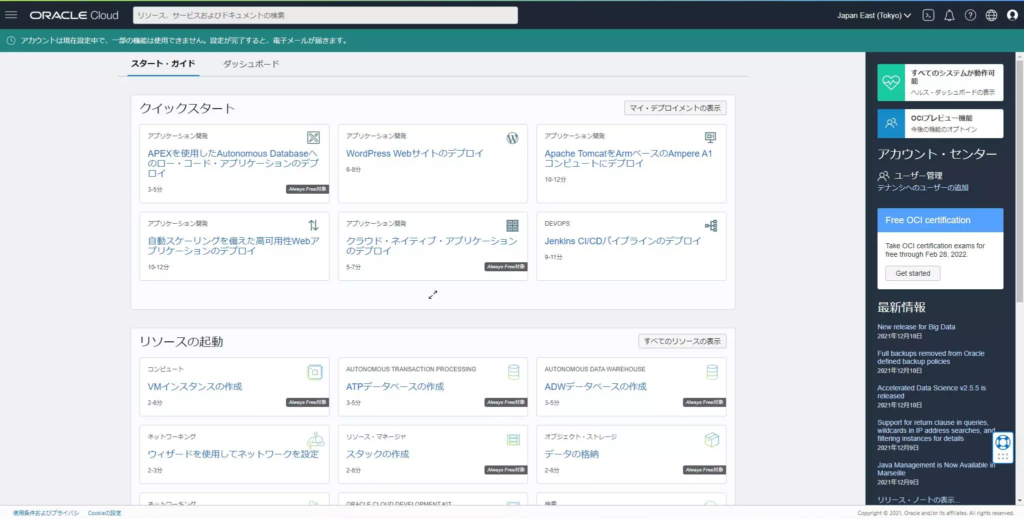Open the user profile avatar
1024x519 pixels.
[x=1012, y=16]
